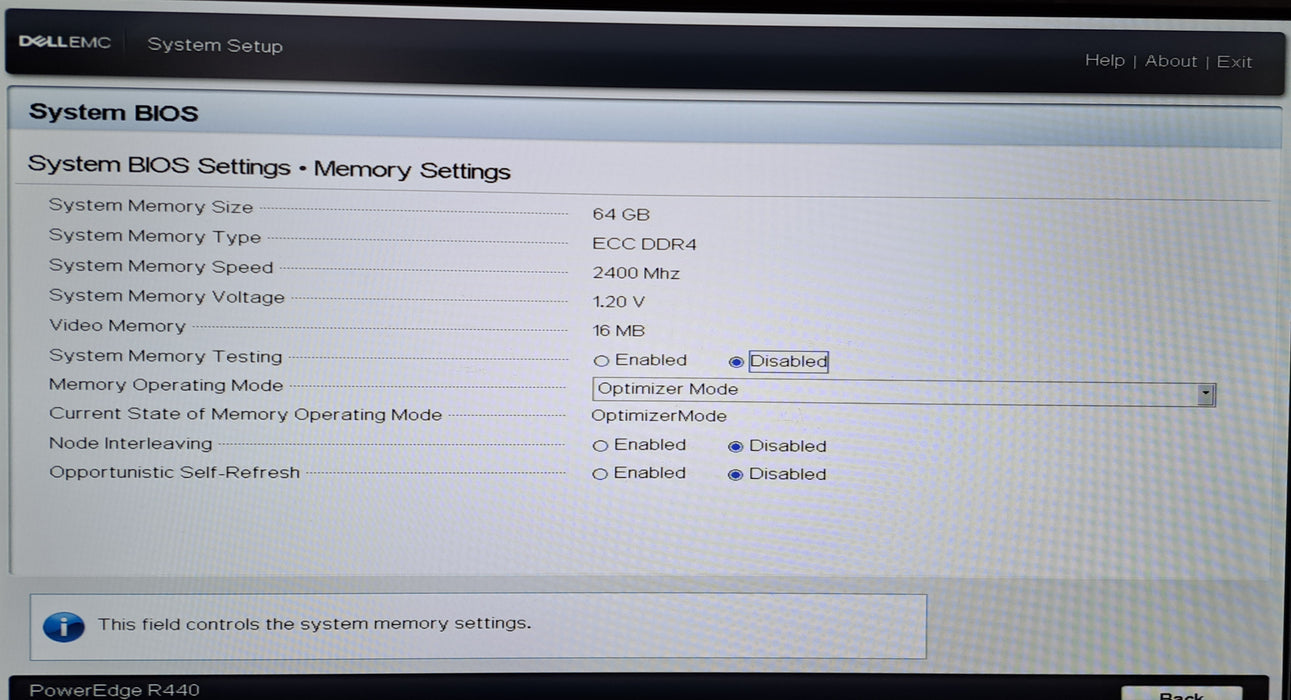Click the Opportunistic Self-Refresh label
The height and width of the screenshot is (700, 1291).
[x=175, y=472]
